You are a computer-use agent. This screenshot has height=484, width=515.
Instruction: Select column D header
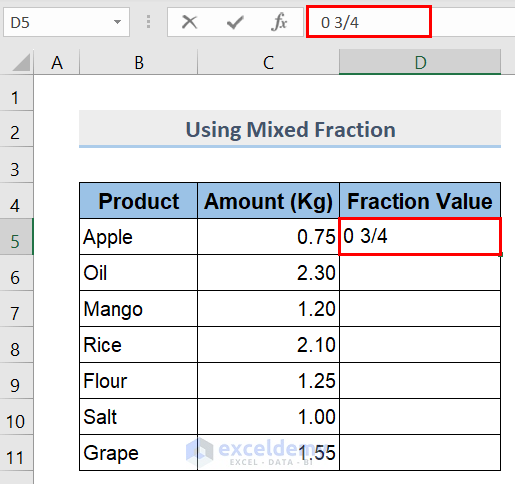coord(420,62)
